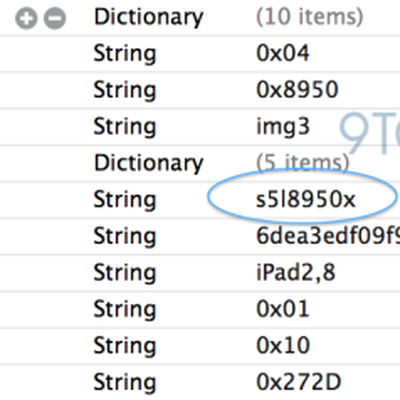Select the Dictionary type with 5 items
Screen dimensions: 400x400
coord(149,163)
